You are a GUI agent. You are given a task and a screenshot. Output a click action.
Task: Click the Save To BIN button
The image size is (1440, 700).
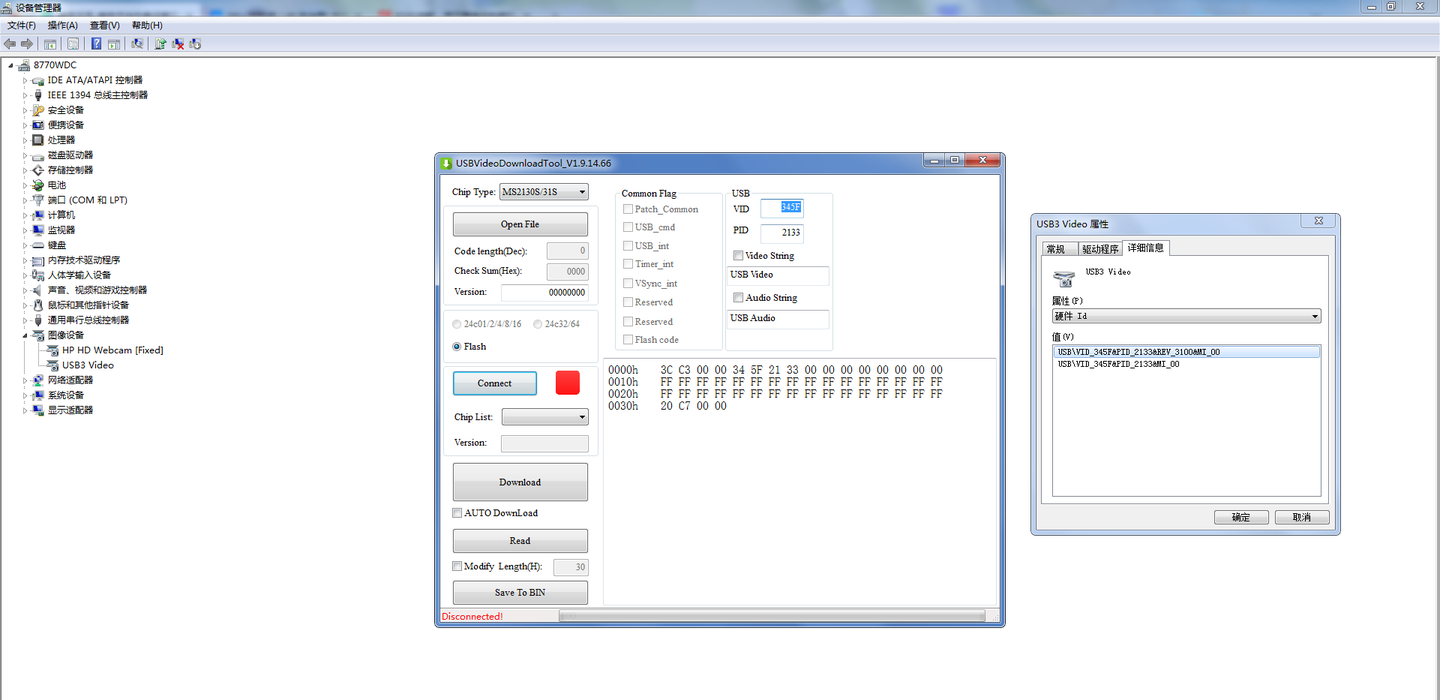(x=520, y=592)
